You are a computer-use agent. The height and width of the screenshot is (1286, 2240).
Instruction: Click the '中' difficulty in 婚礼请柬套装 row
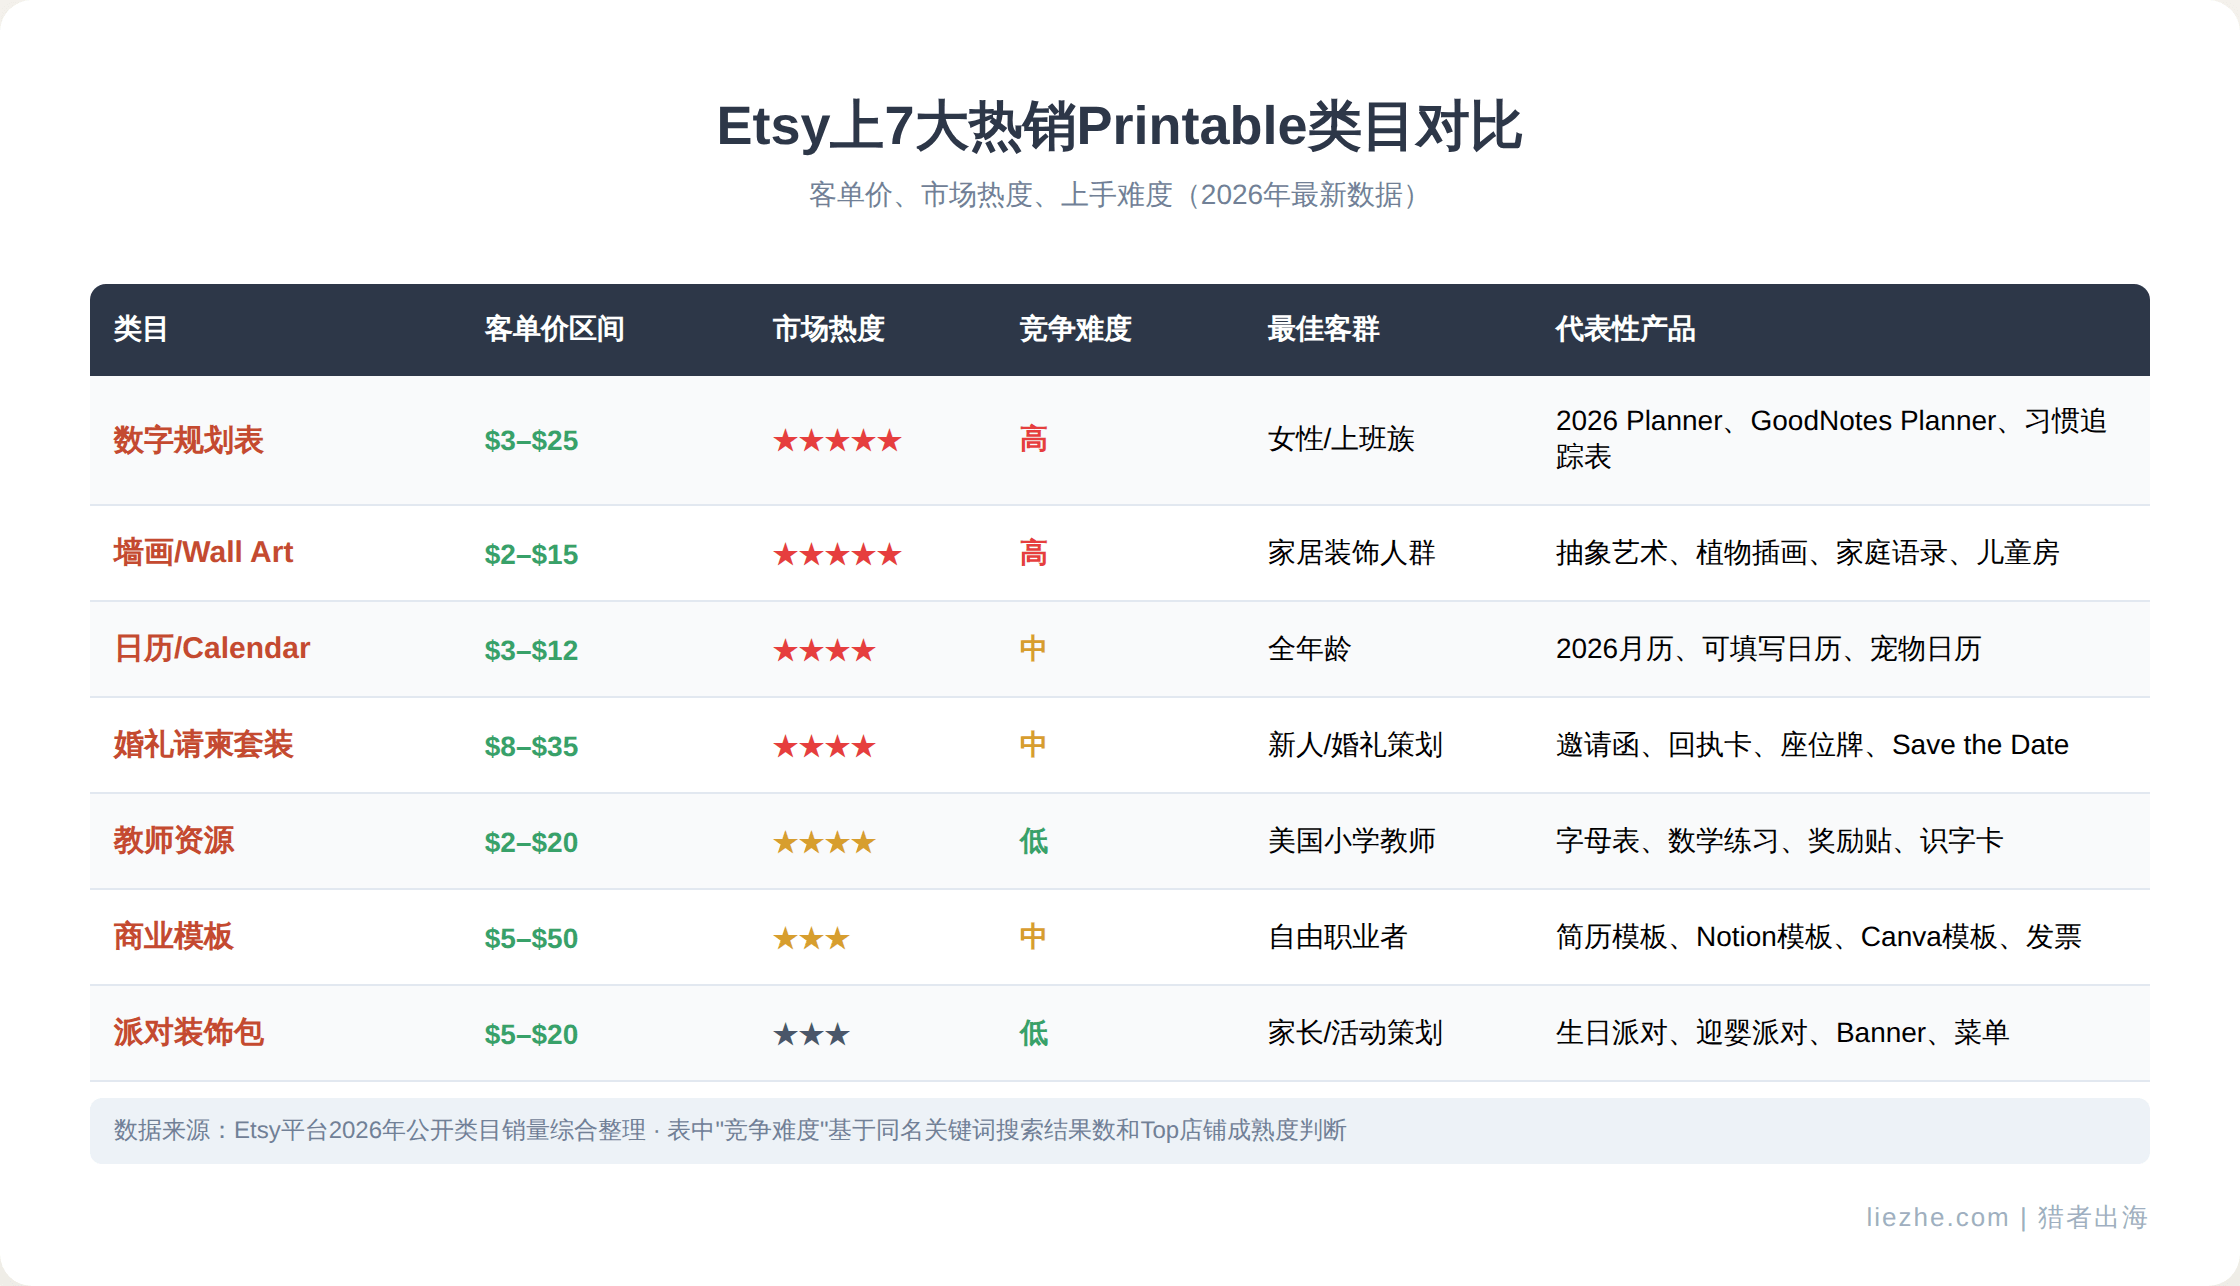(1033, 745)
